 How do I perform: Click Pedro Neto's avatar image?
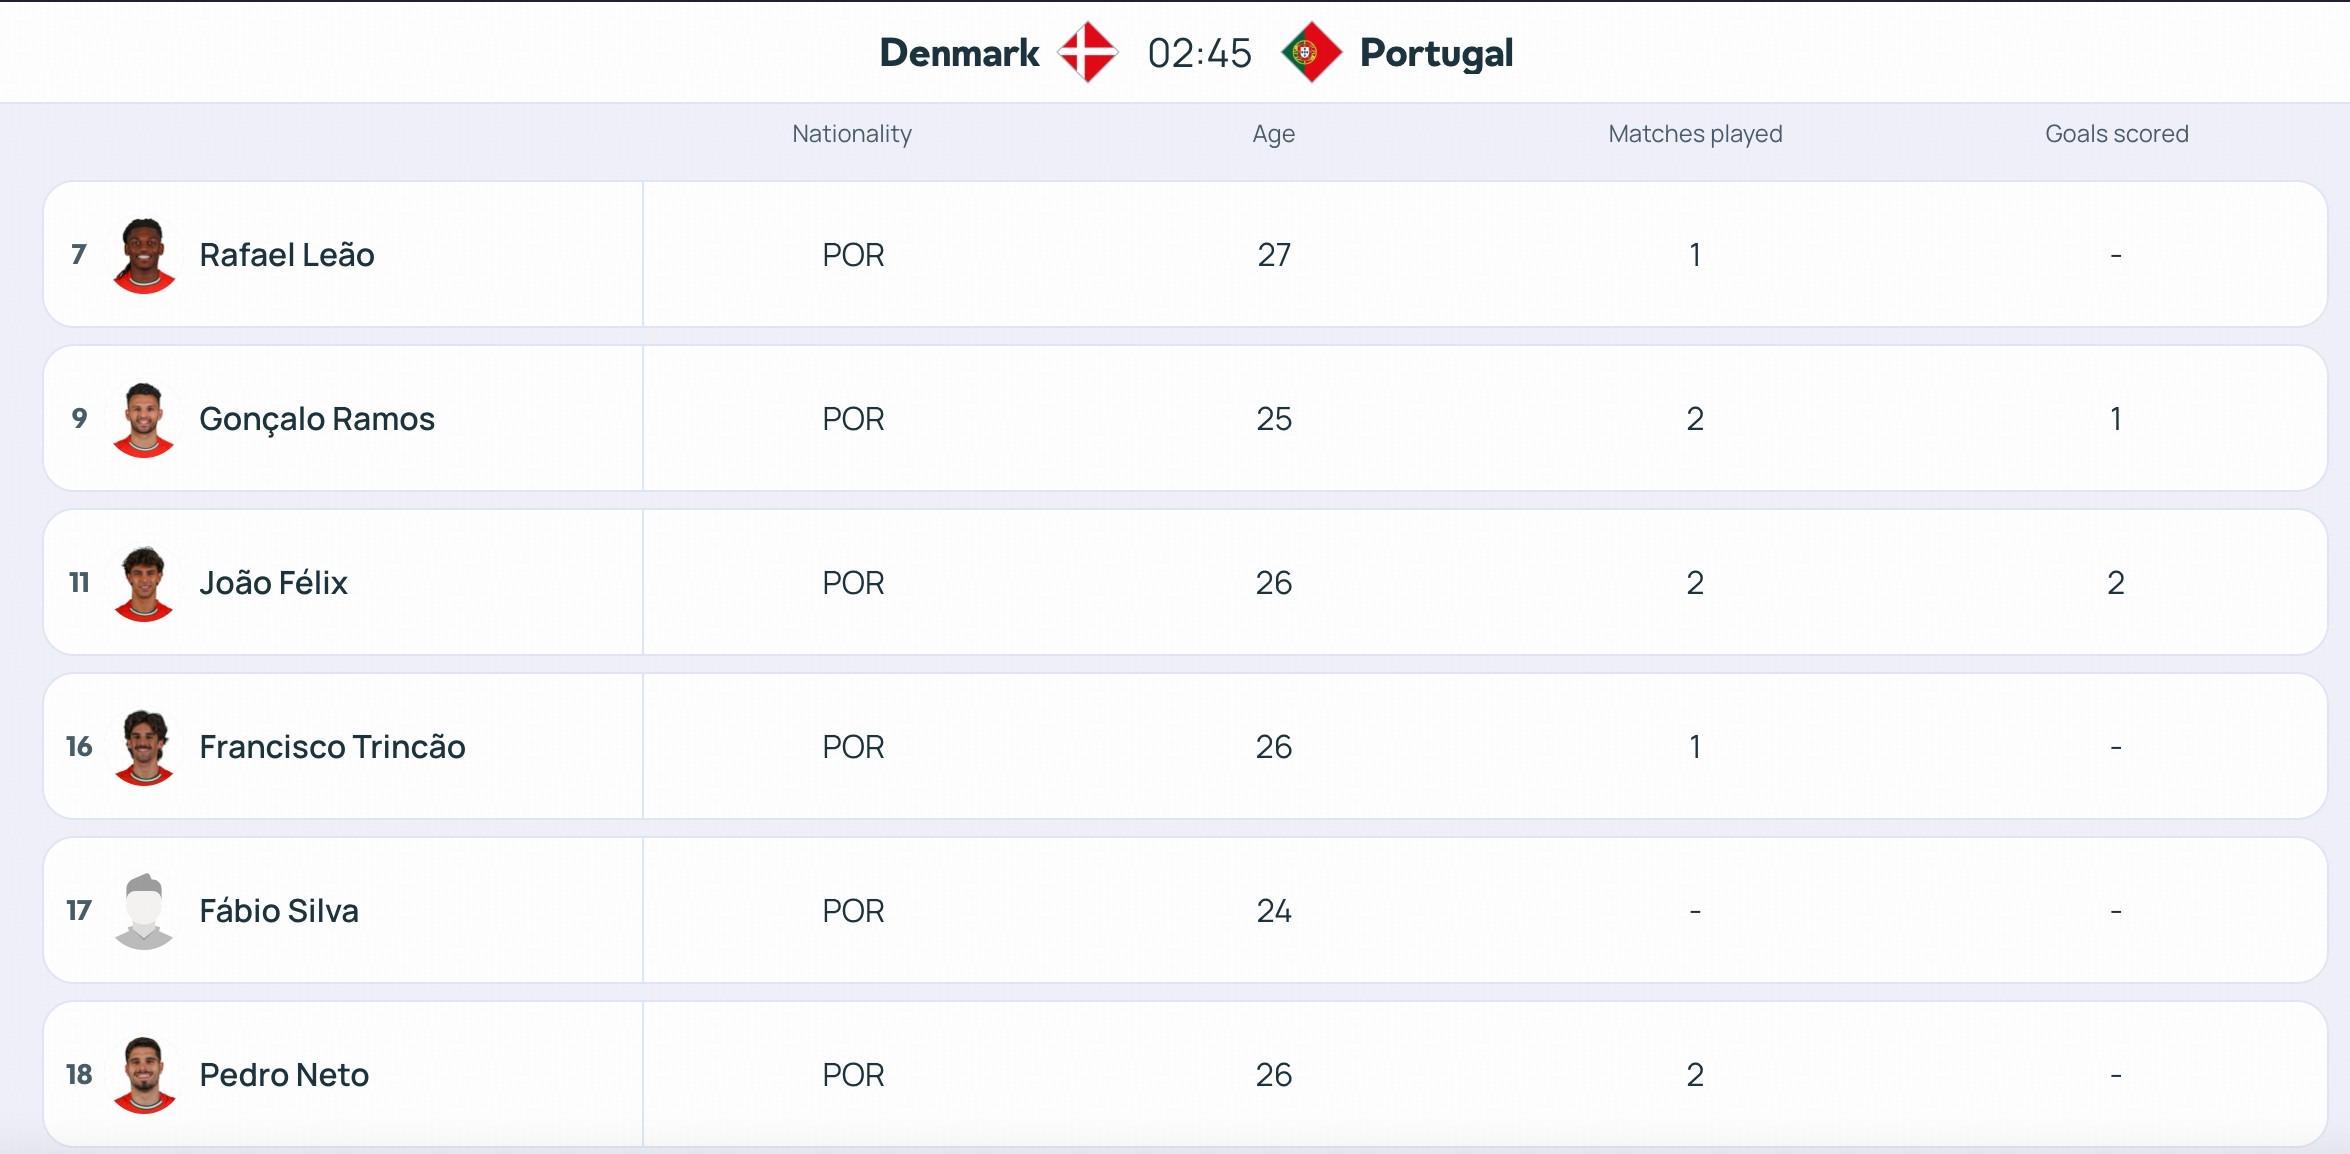(x=144, y=1075)
